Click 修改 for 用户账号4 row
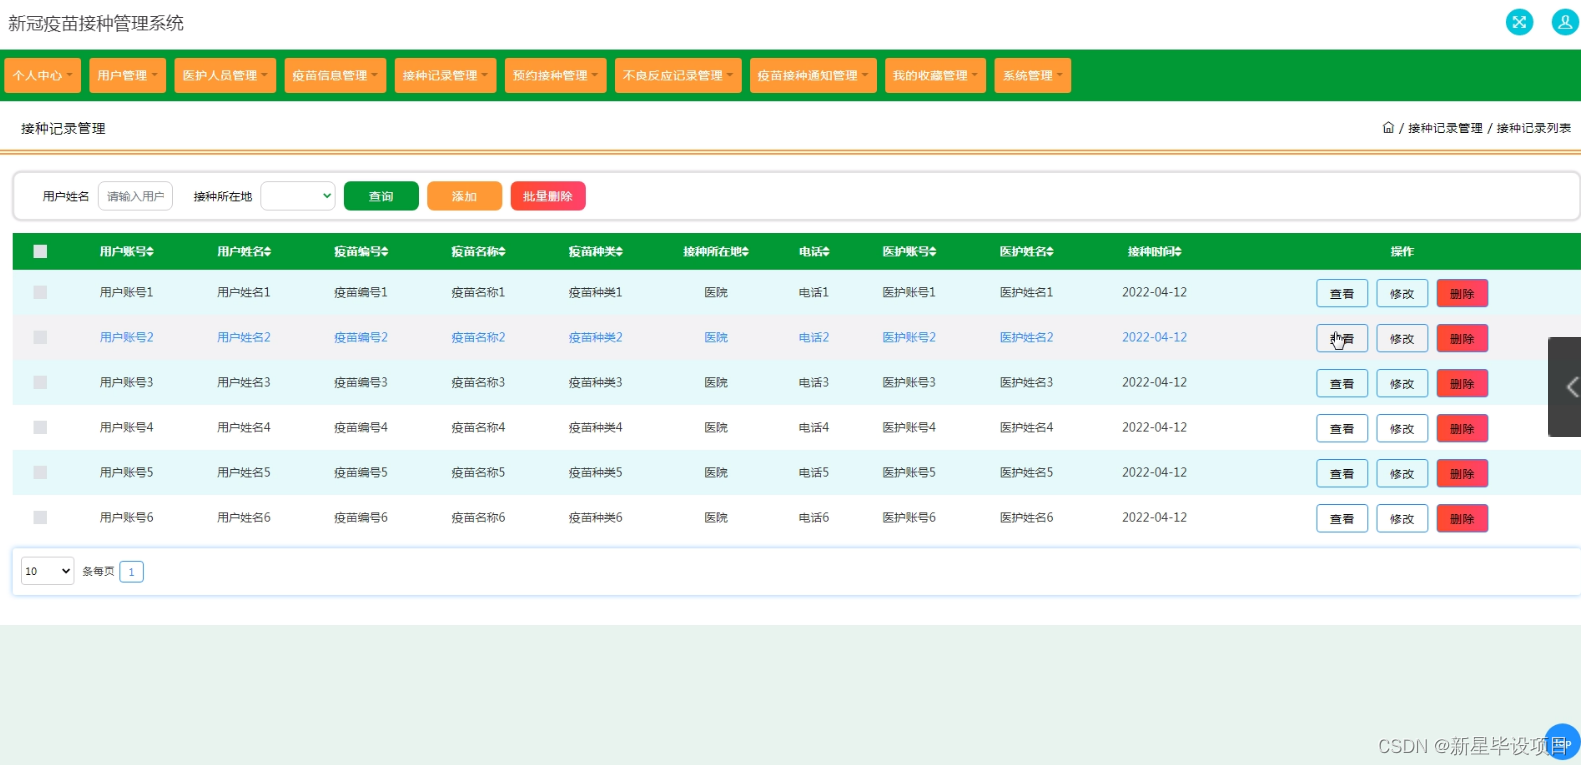Viewport: 1581px width, 765px height. (1402, 428)
